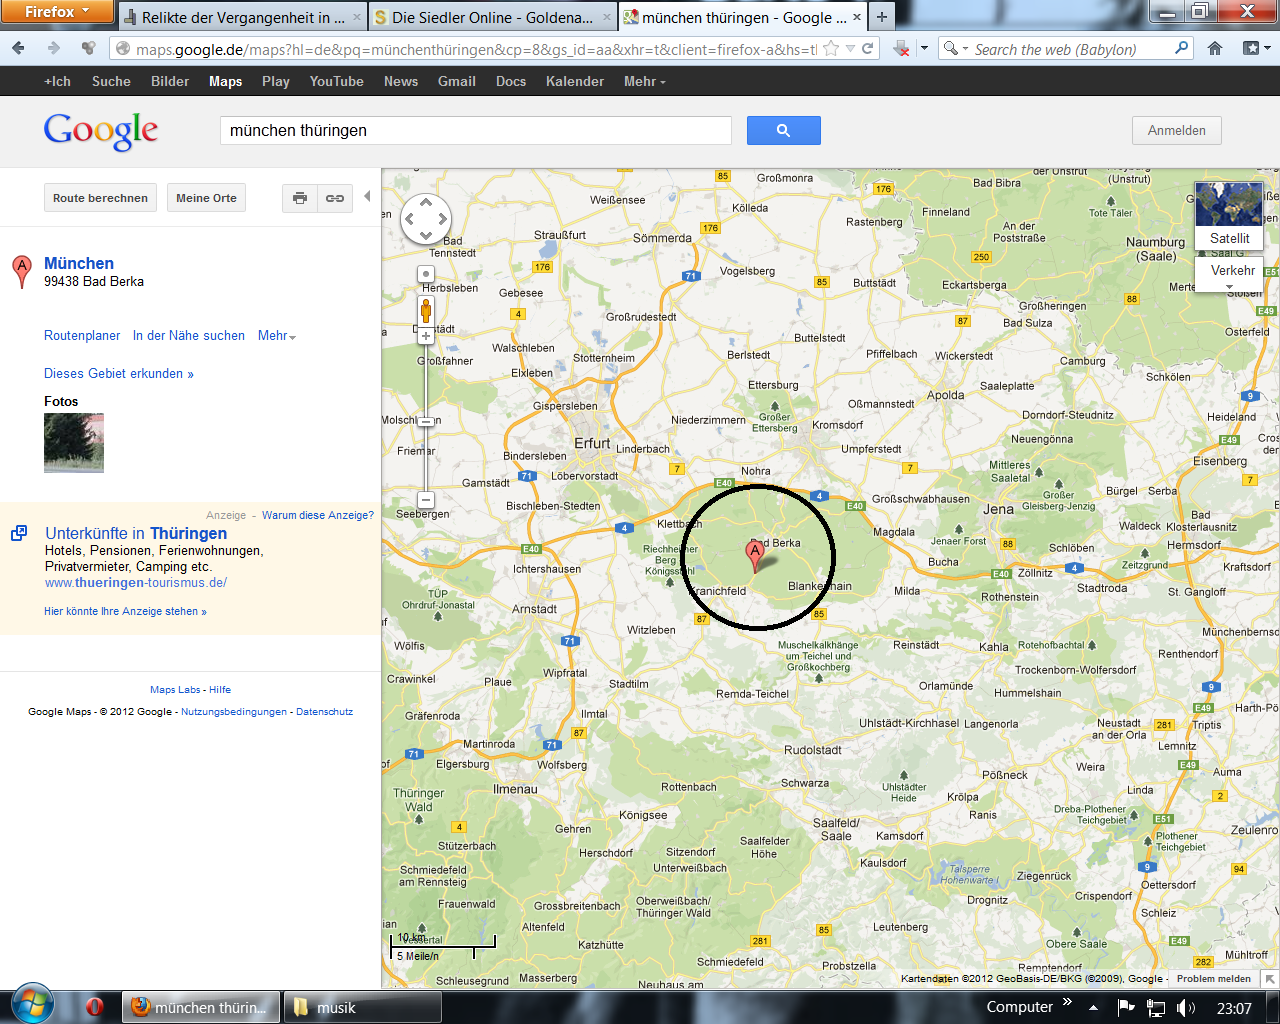Image resolution: width=1280 pixels, height=1024 pixels.
Task: Open Dieses Gebiet erkunden link
Action: (119, 373)
